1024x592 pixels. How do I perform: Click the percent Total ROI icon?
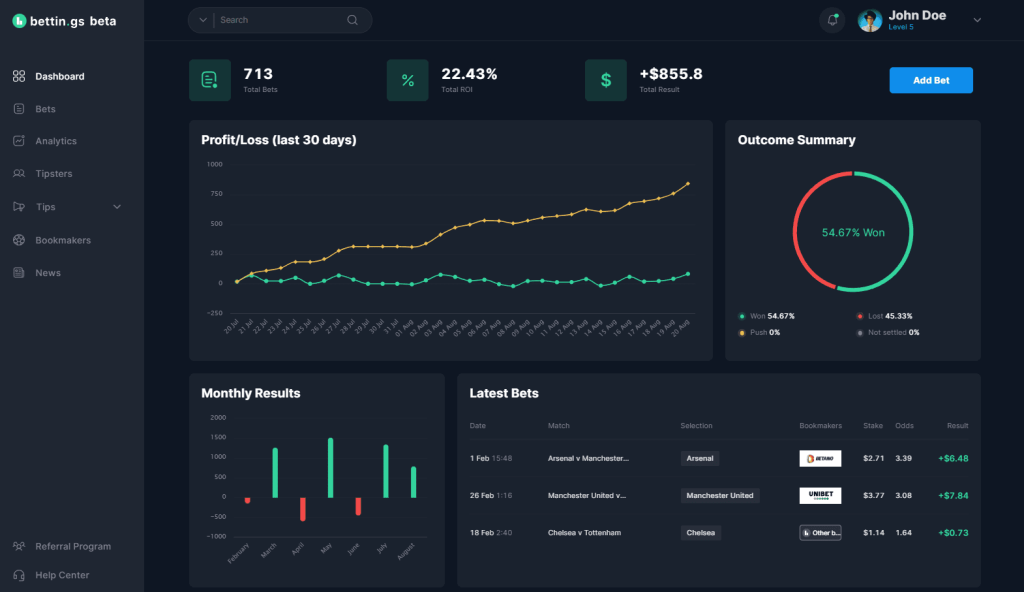408,80
